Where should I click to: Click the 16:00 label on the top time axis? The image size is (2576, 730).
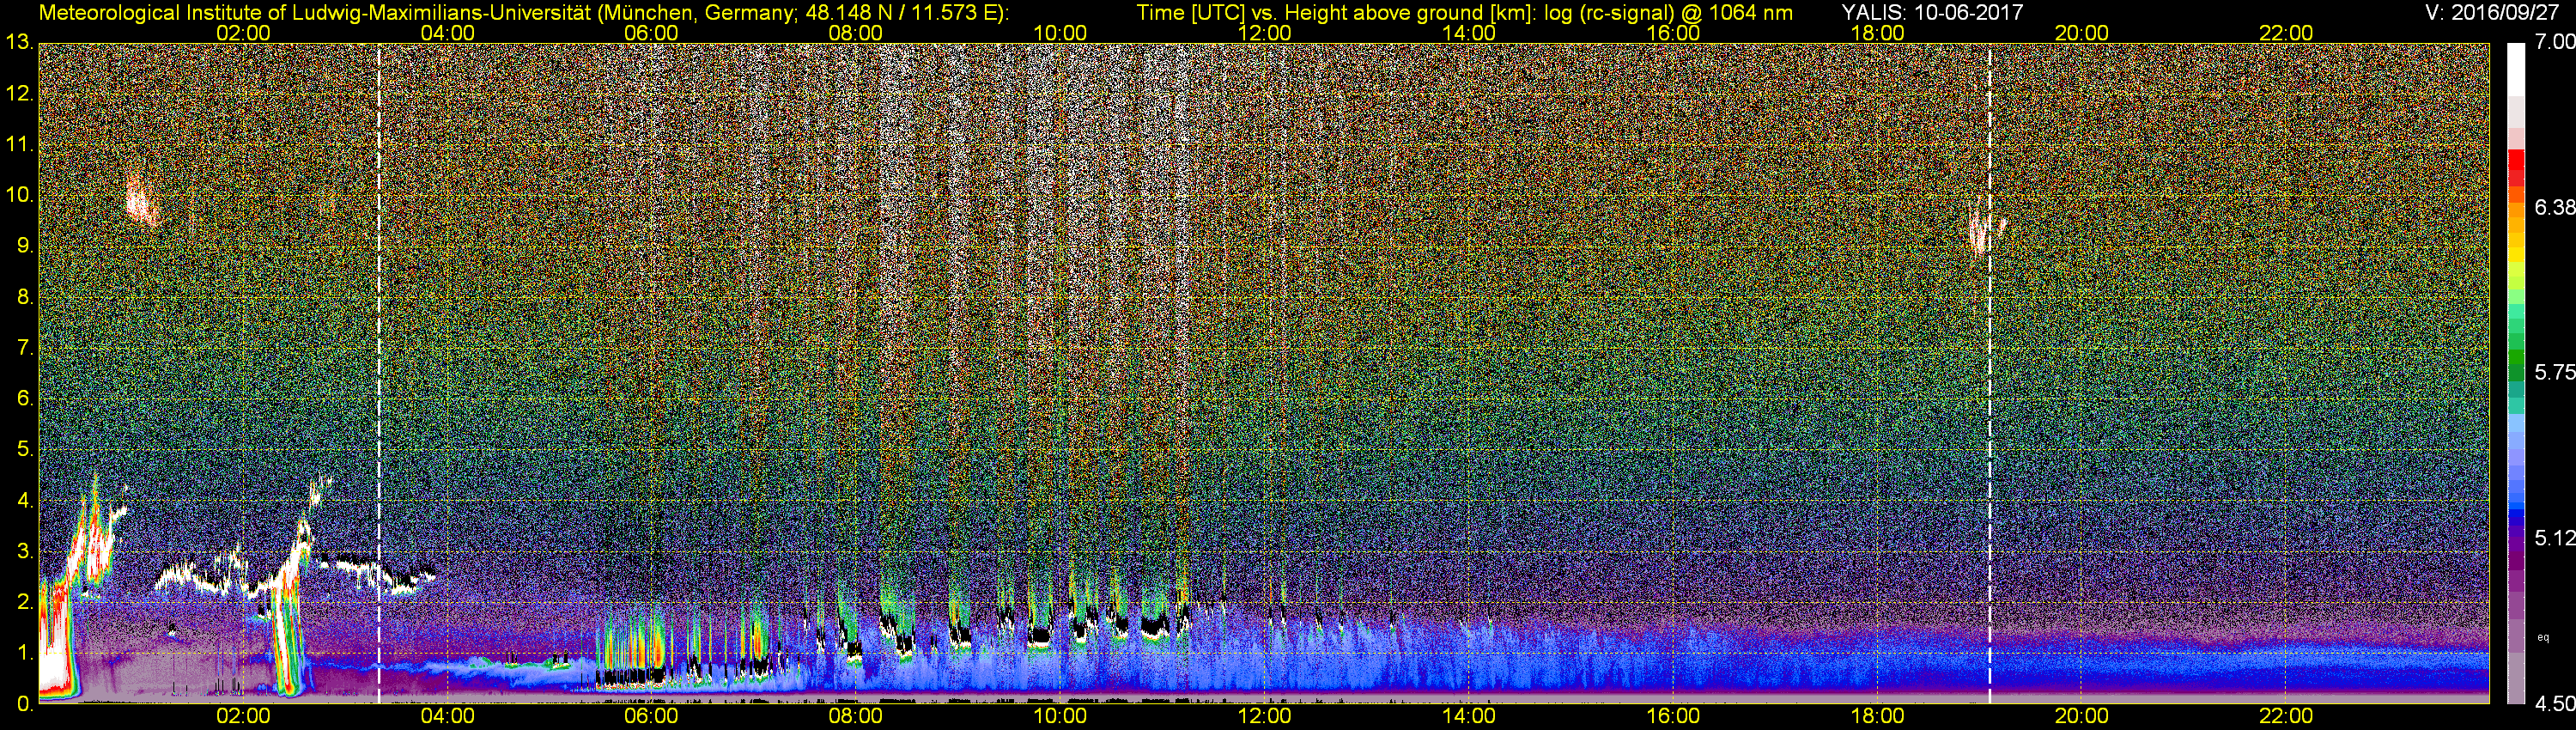tap(1673, 32)
